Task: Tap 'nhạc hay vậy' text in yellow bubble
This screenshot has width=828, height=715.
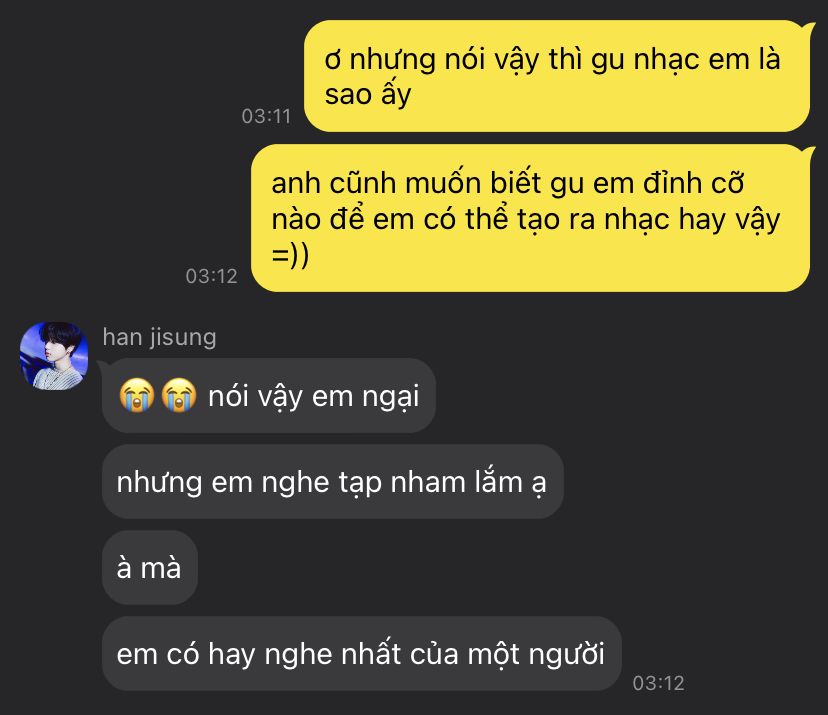Action: coord(692,220)
